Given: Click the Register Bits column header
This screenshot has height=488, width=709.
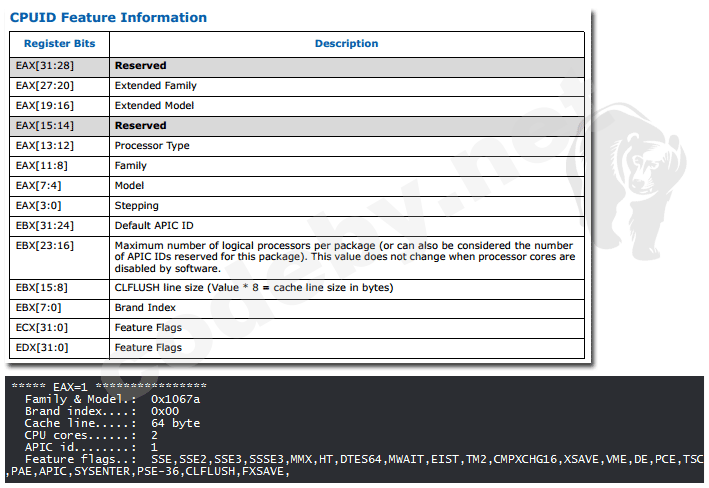Looking at the screenshot, I should coord(60,44).
